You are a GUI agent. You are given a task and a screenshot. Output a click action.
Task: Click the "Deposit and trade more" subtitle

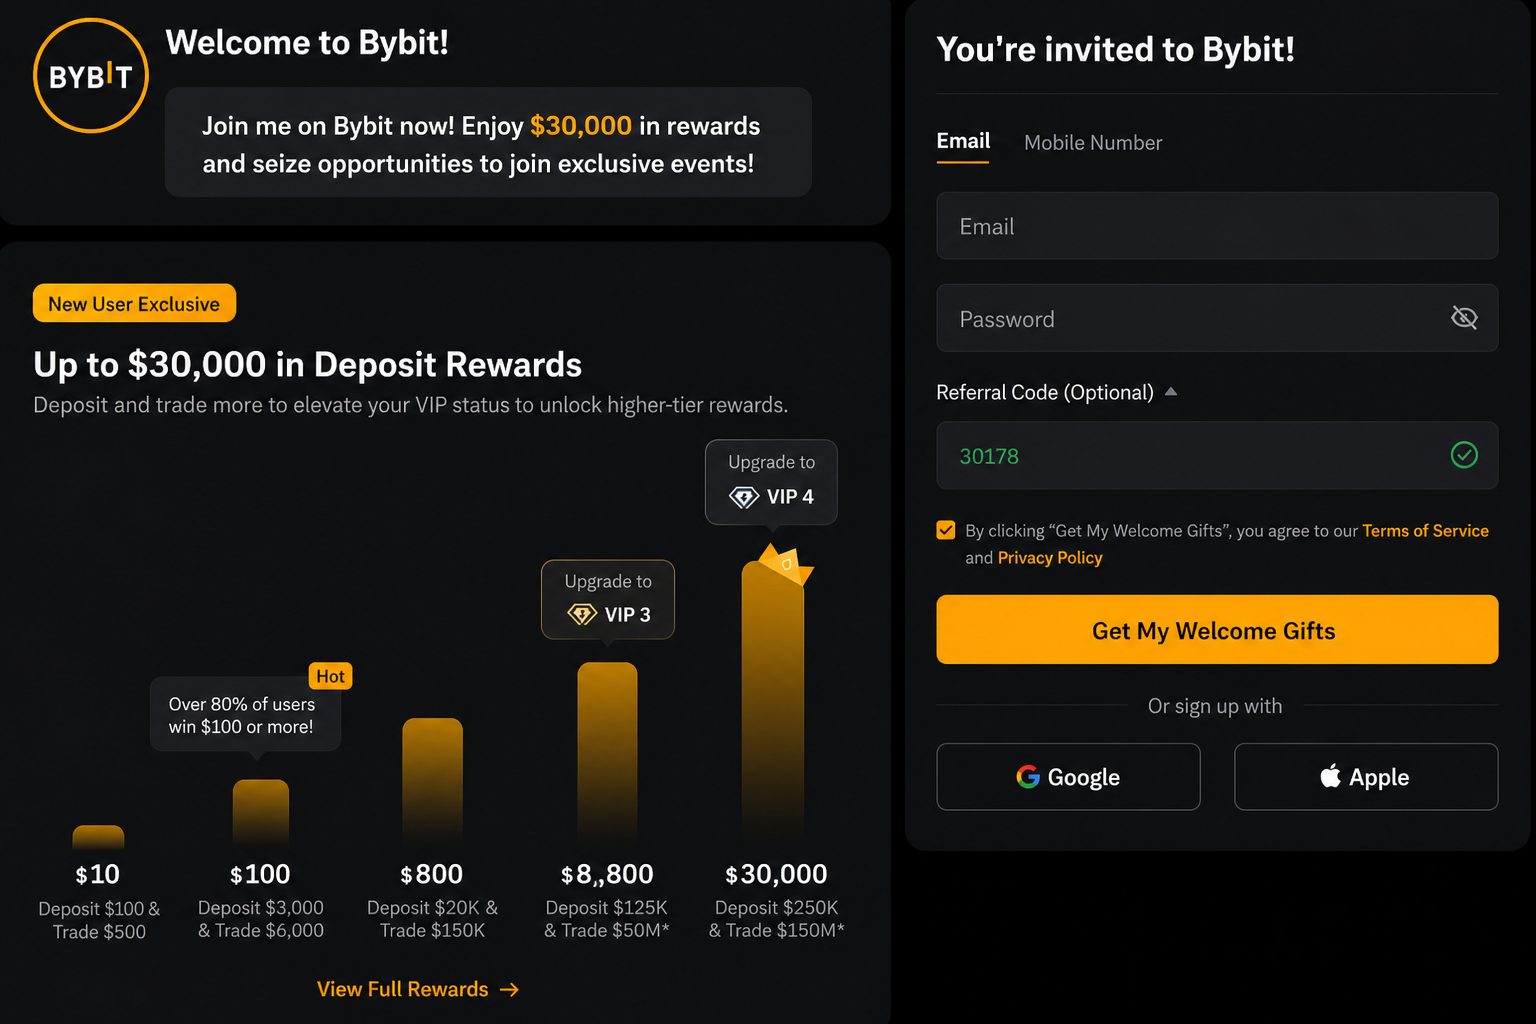click(x=410, y=405)
